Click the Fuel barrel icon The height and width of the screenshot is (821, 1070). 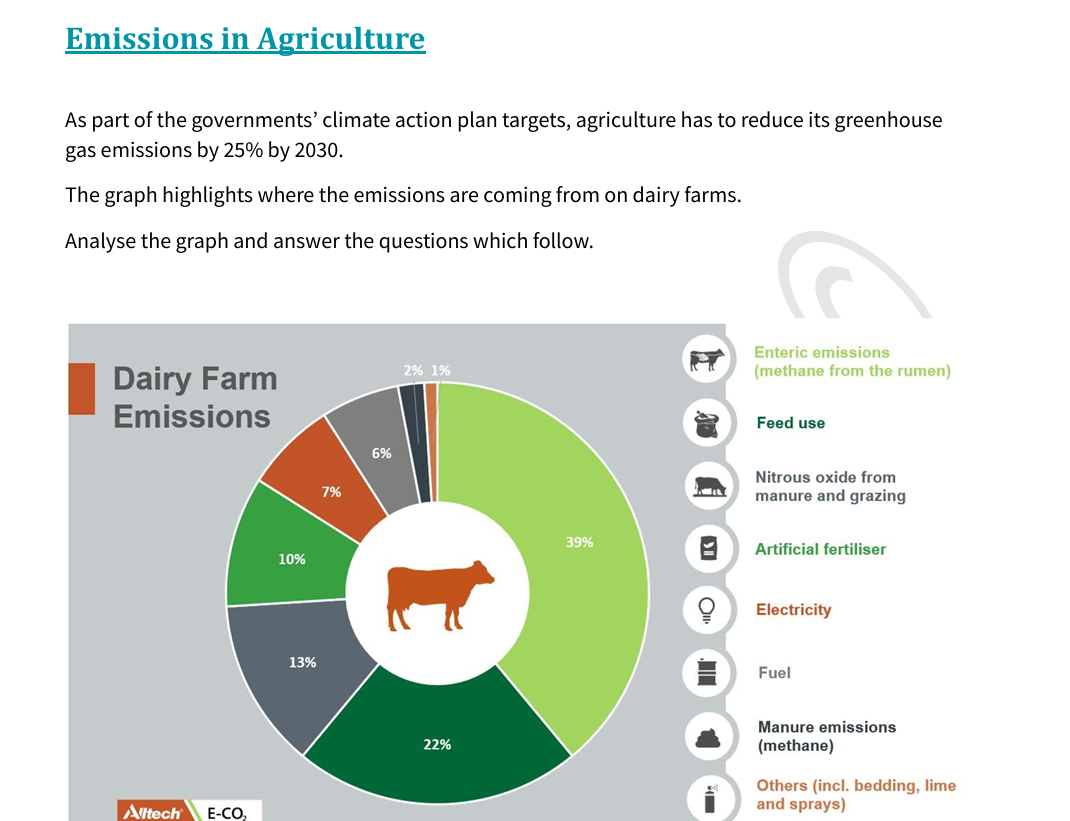point(708,672)
